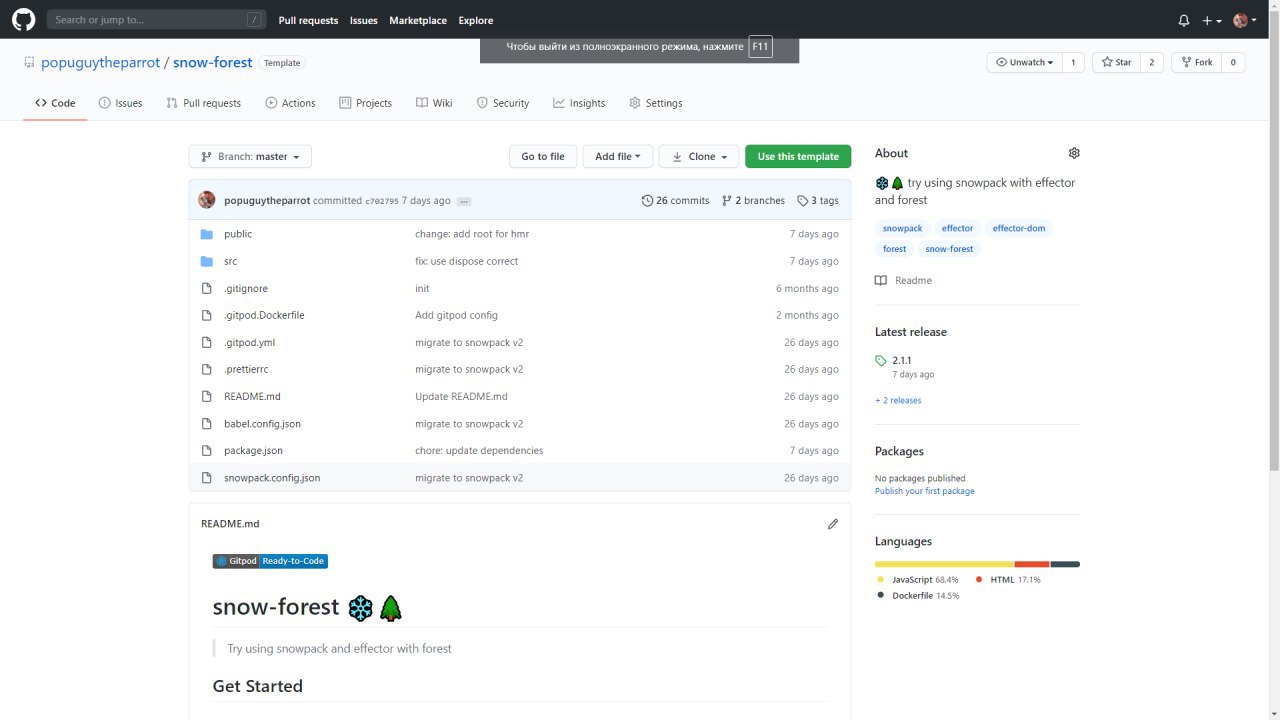Open the user avatar menu
The image size is (1280, 720).
click(x=1245, y=20)
